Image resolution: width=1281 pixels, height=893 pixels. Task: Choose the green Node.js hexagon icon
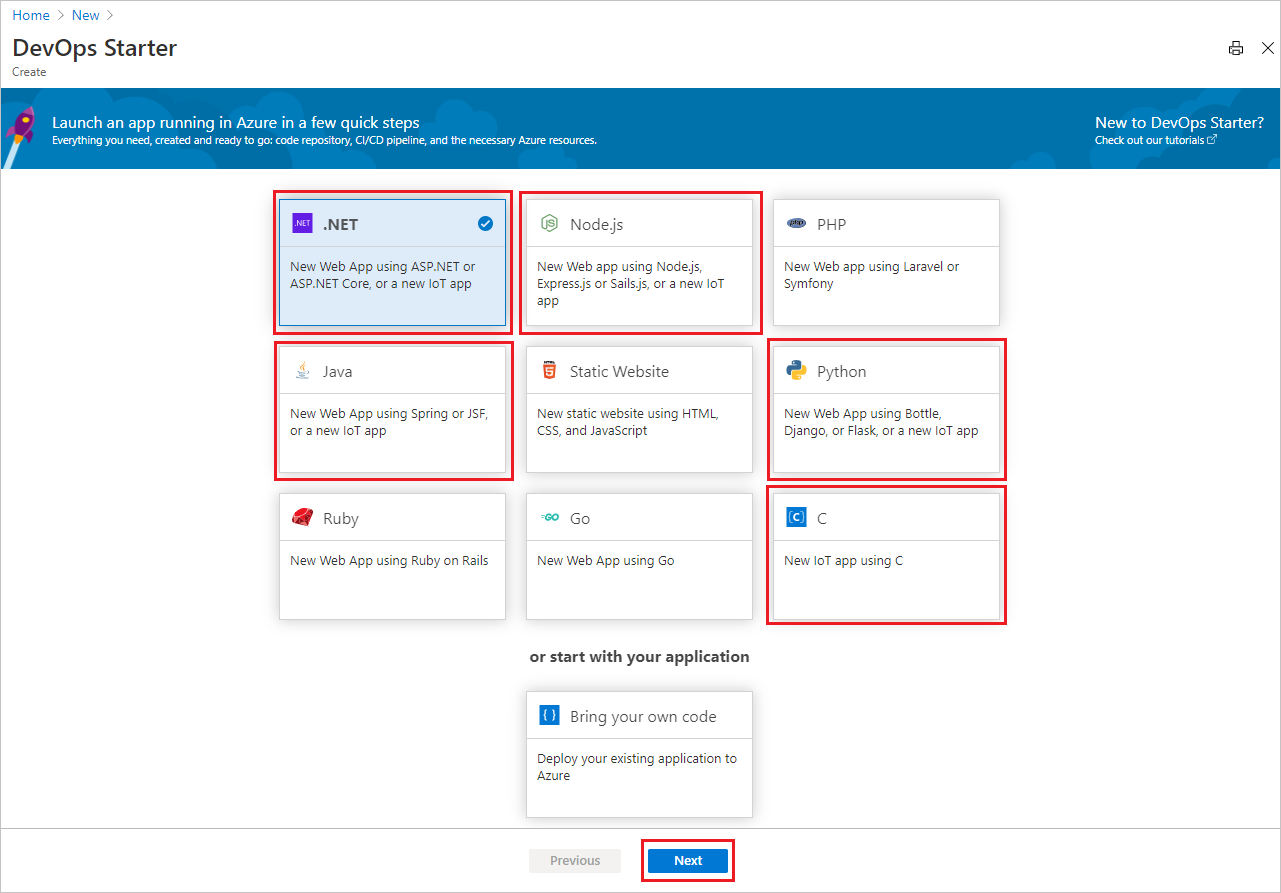point(549,224)
